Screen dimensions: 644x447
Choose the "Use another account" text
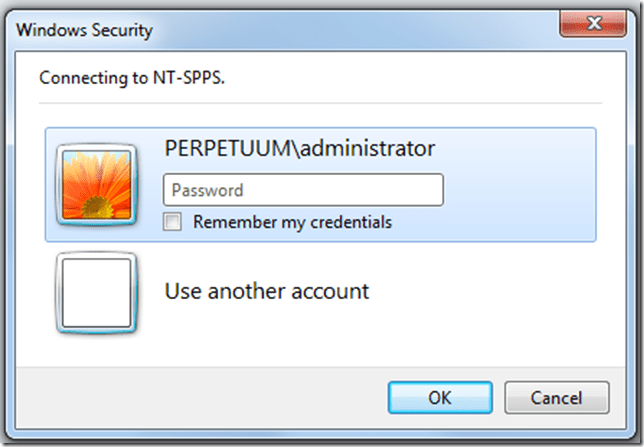[x=266, y=292]
